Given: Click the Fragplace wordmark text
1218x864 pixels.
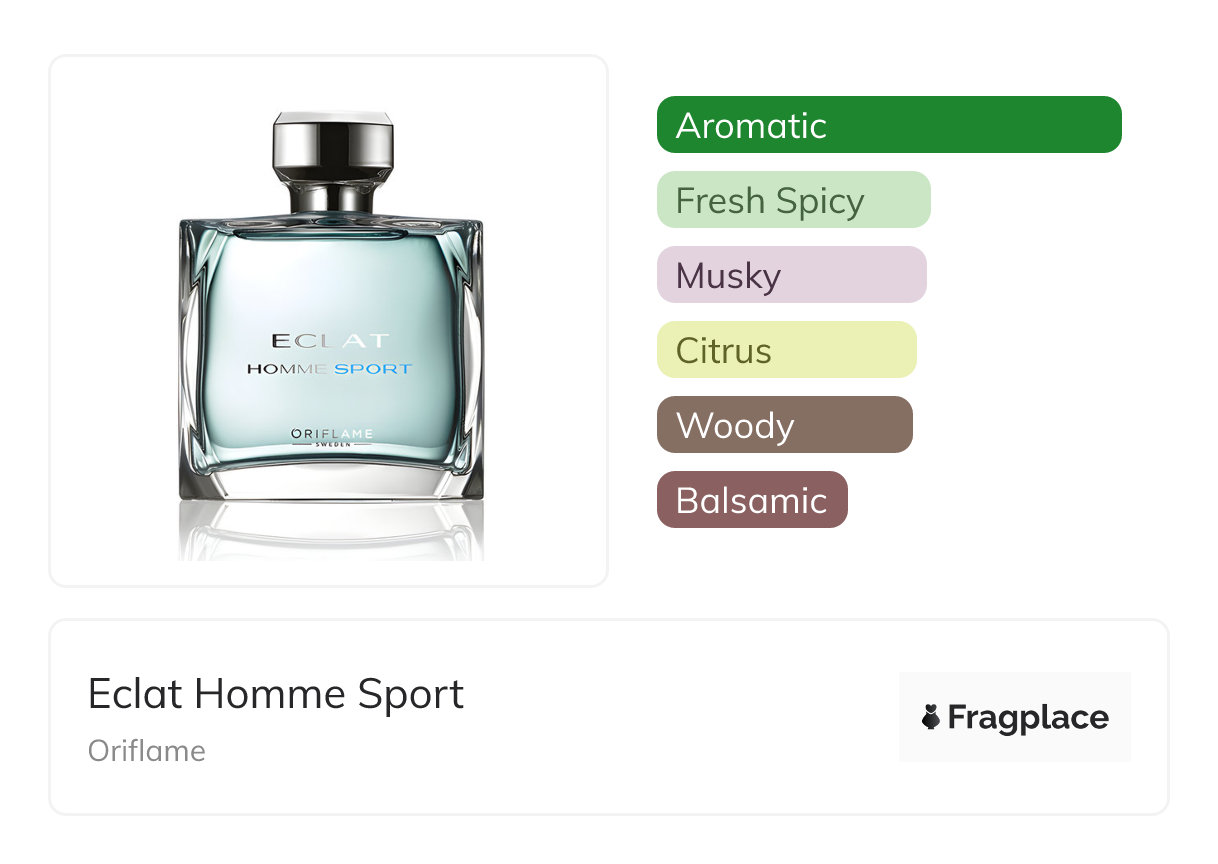Looking at the screenshot, I should (1028, 718).
